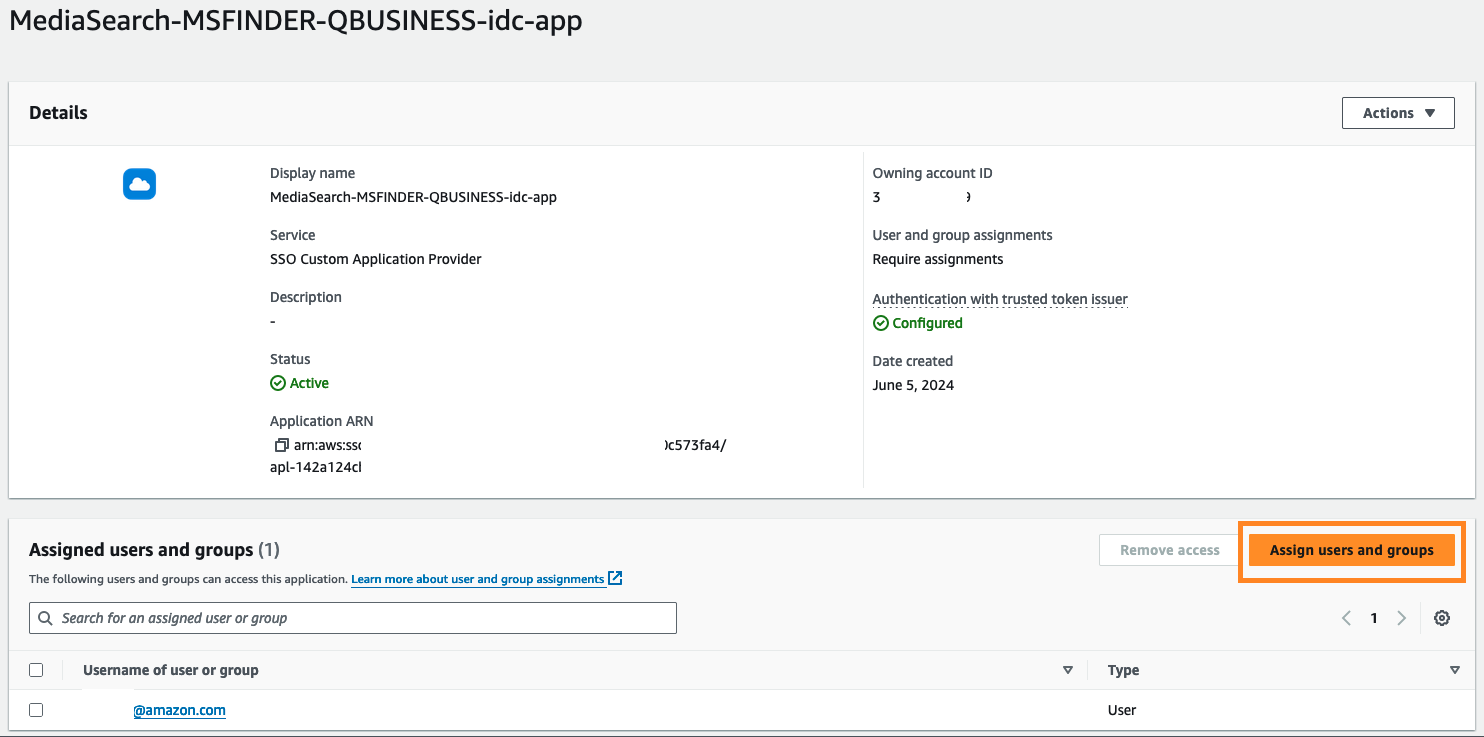
Task: Click the Type column header label
Action: 1124,670
